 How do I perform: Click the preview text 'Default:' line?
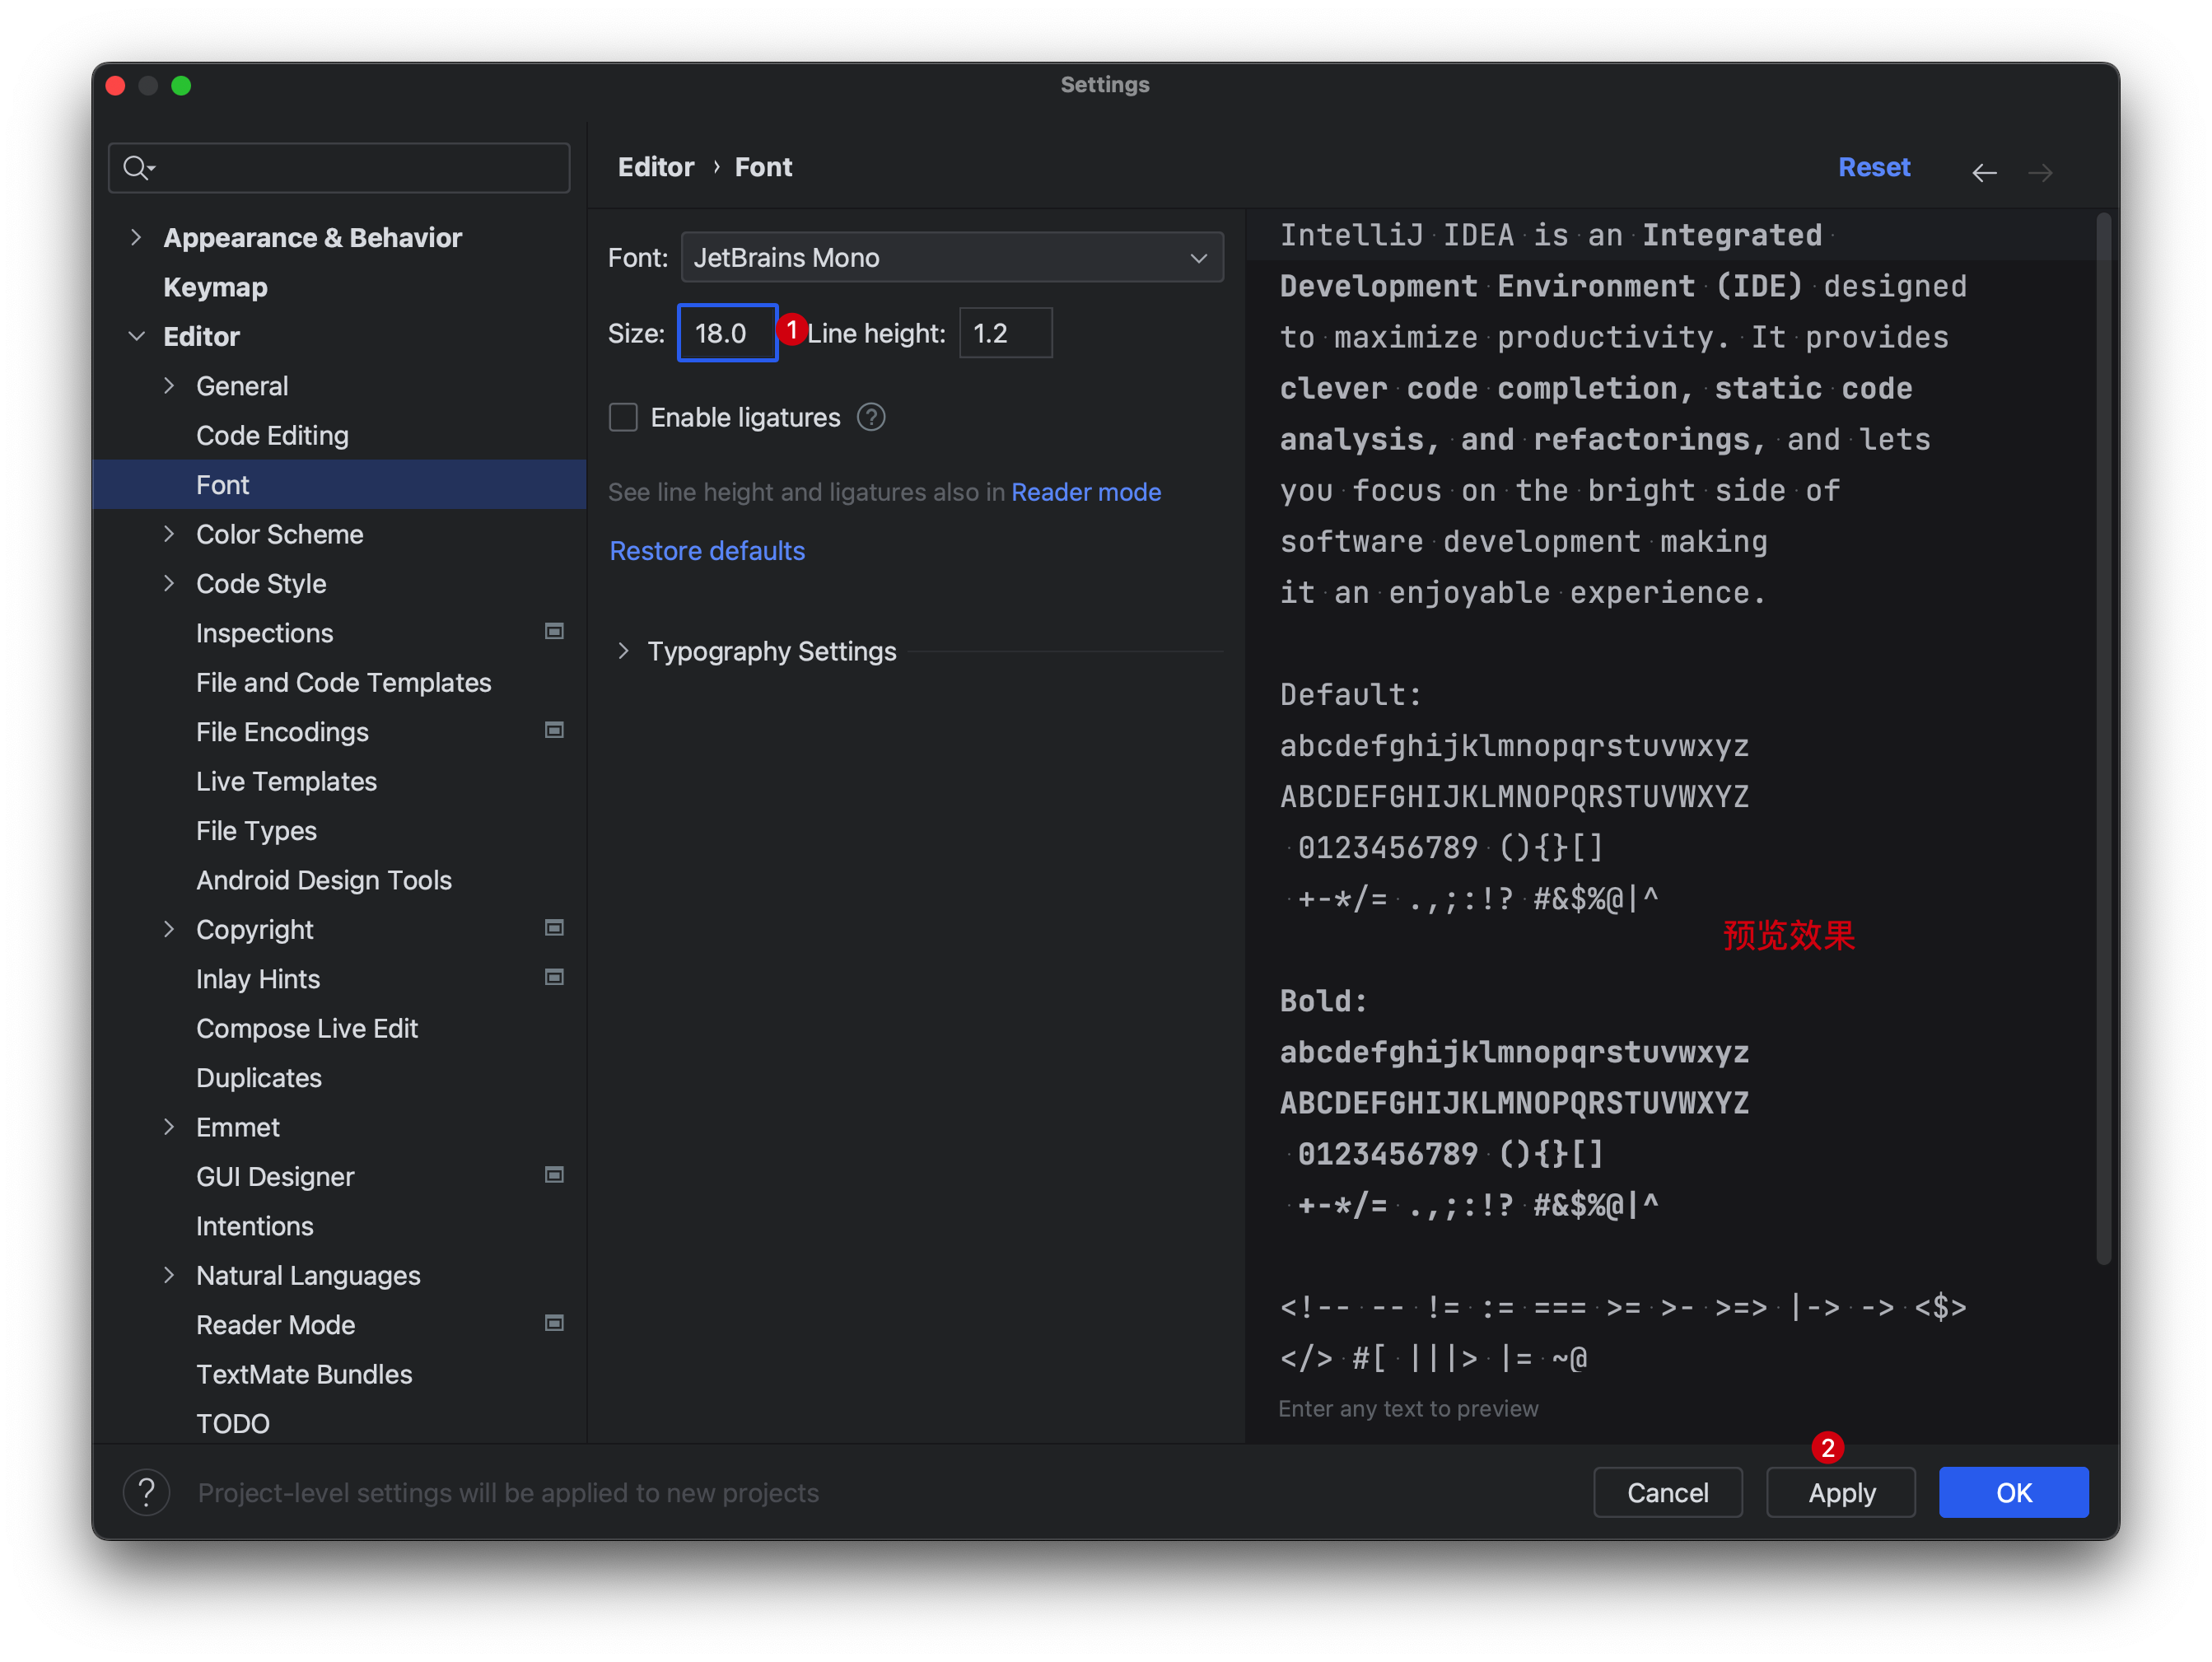pyautogui.click(x=1350, y=694)
